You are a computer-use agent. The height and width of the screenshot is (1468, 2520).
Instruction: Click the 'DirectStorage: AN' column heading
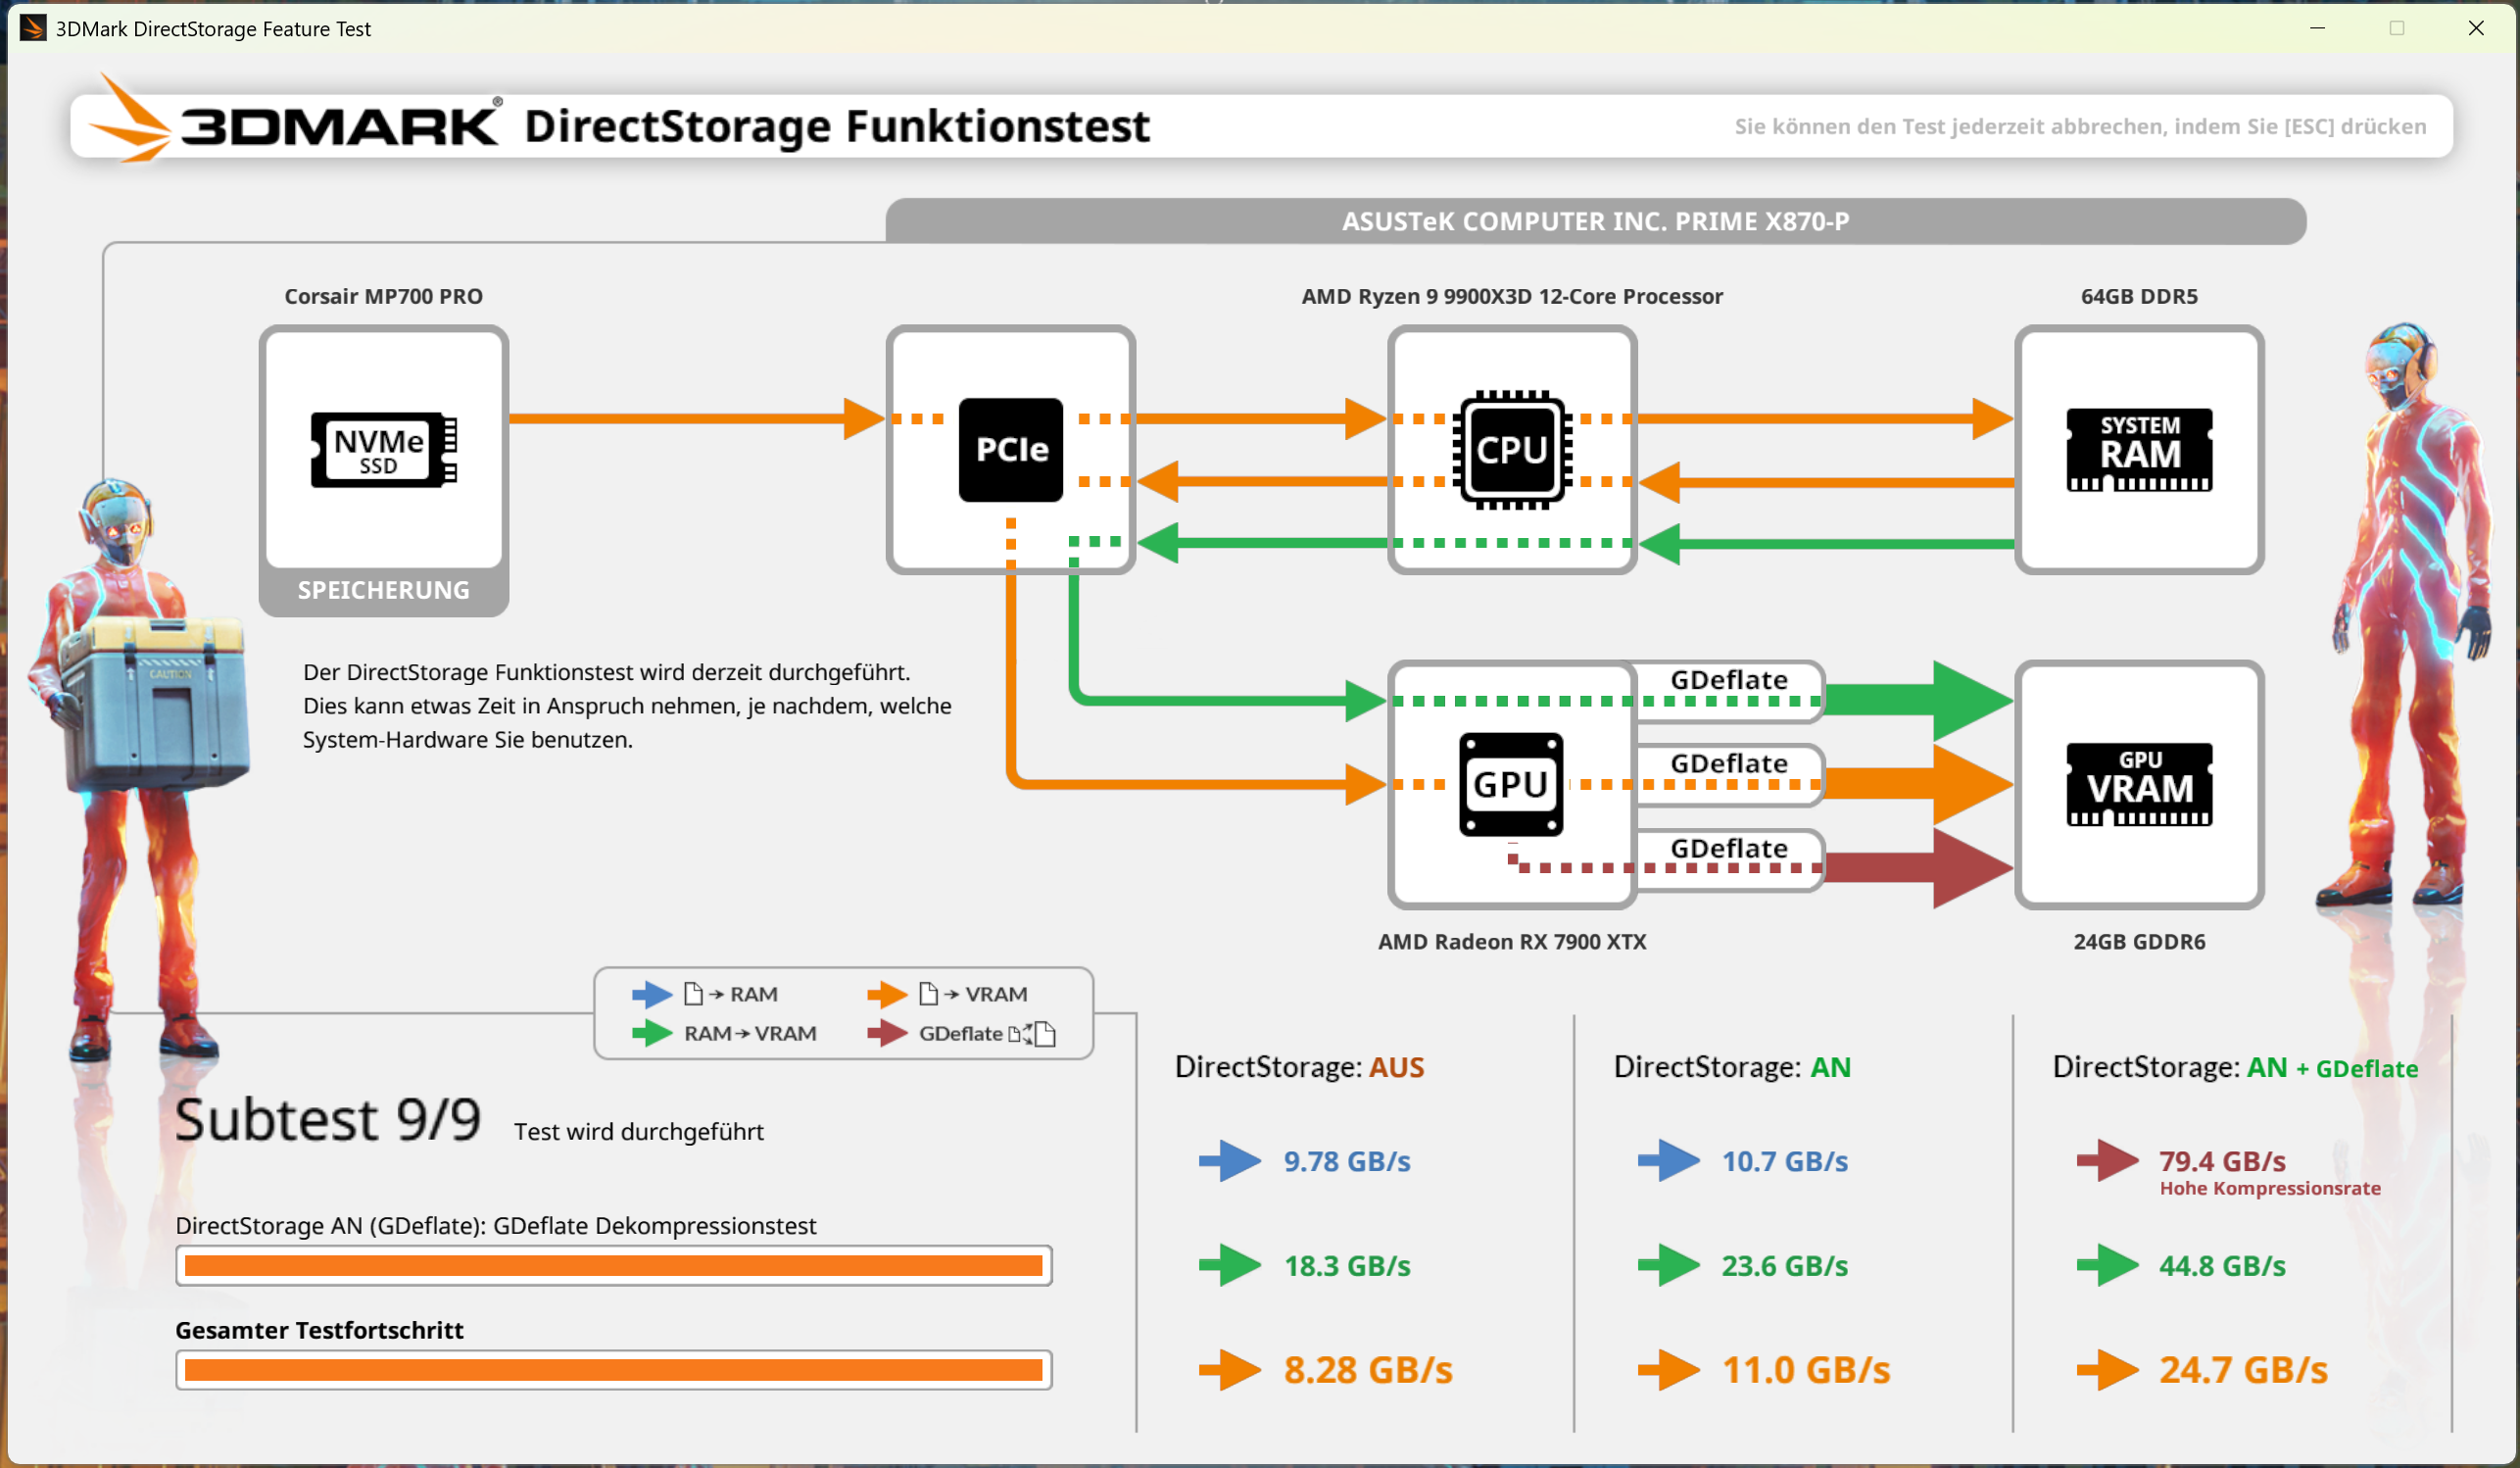coord(1733,1067)
